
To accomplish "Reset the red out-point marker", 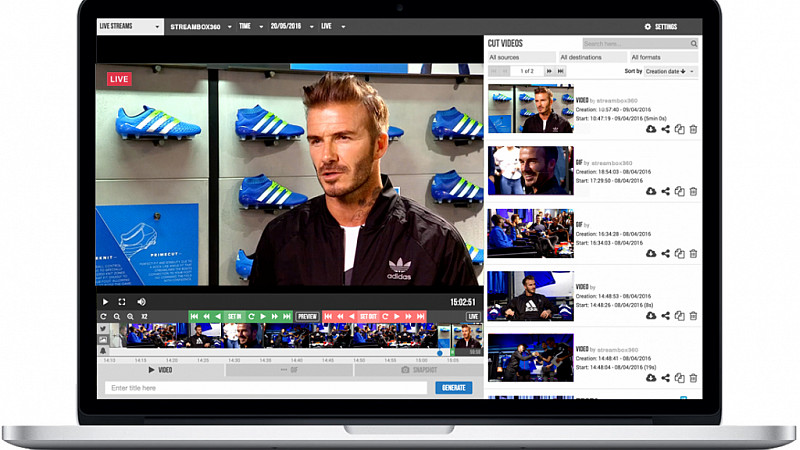I will 385,317.
